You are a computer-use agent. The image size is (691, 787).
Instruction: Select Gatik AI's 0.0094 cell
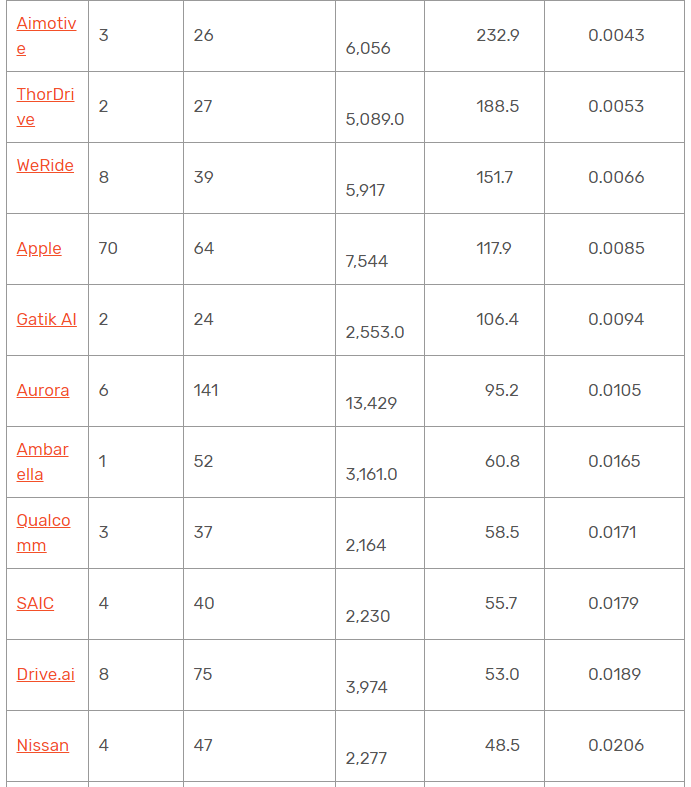(x=614, y=320)
